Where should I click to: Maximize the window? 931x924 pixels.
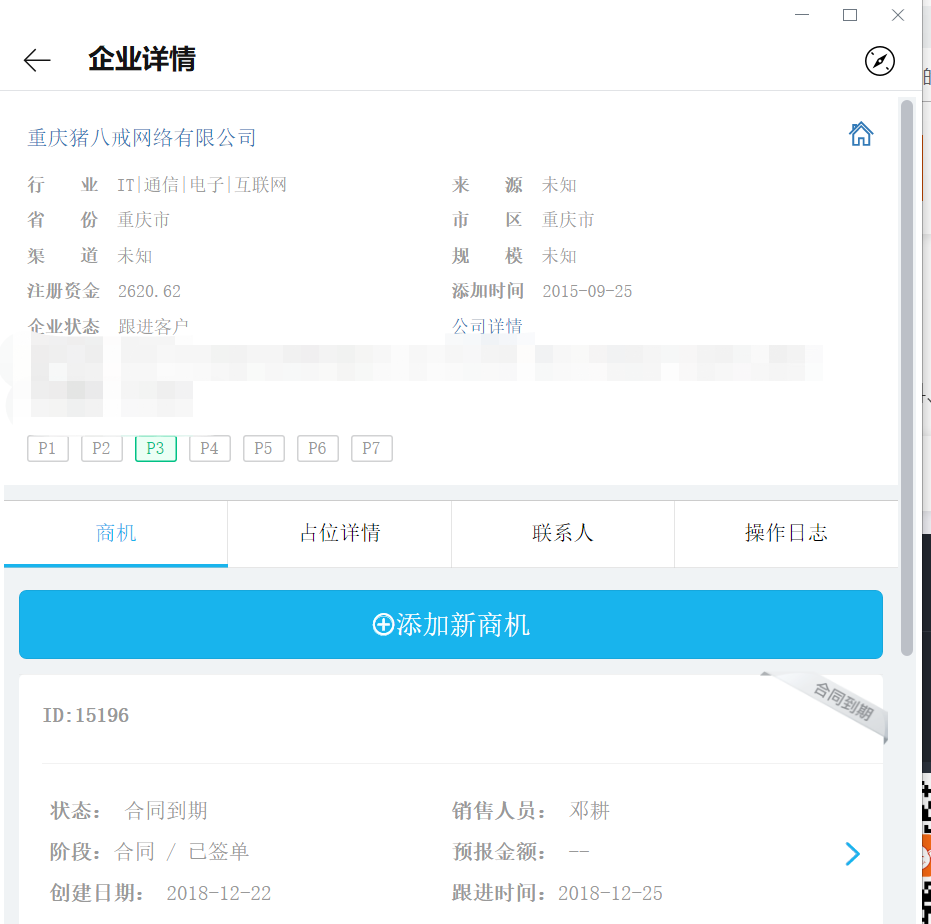850,15
